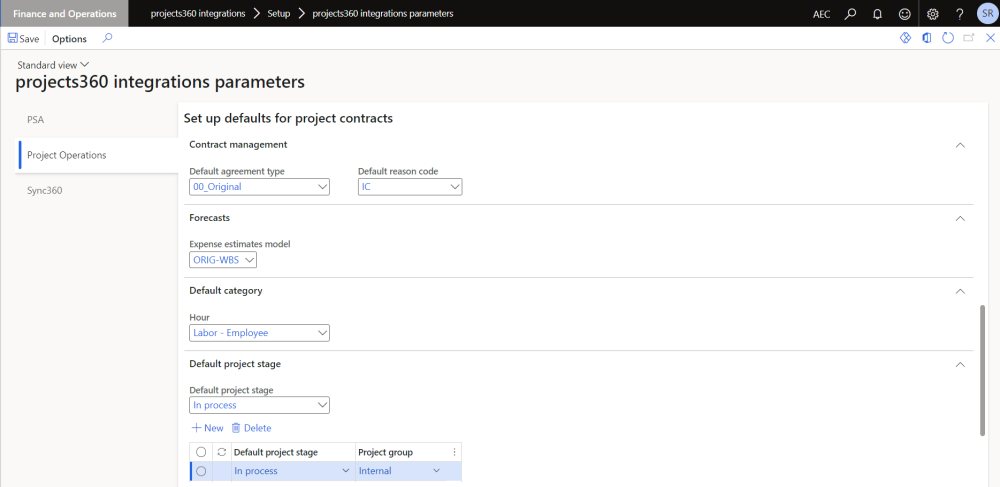Click the help question mark icon
Screen dimensions: 1000x487
click(x=958, y=14)
